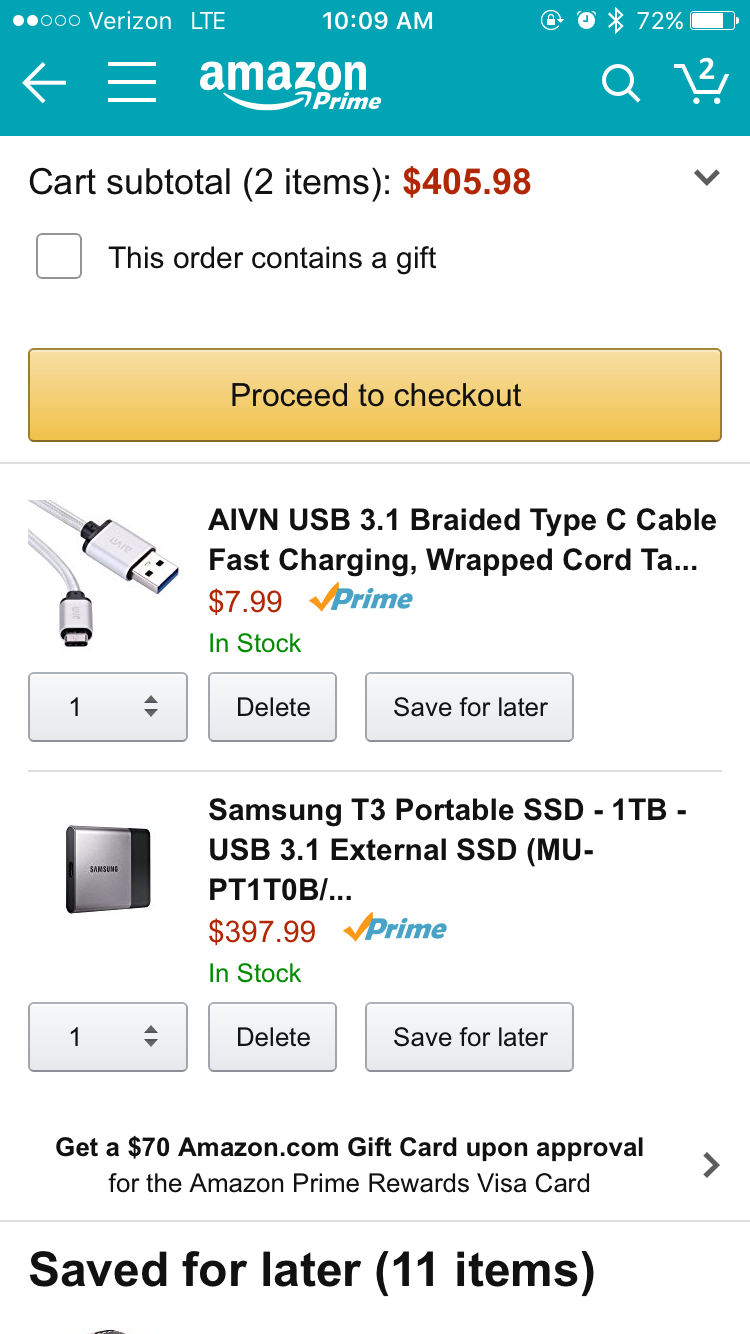
Task: Open the shopping cart icon
Action: [x=701, y=81]
